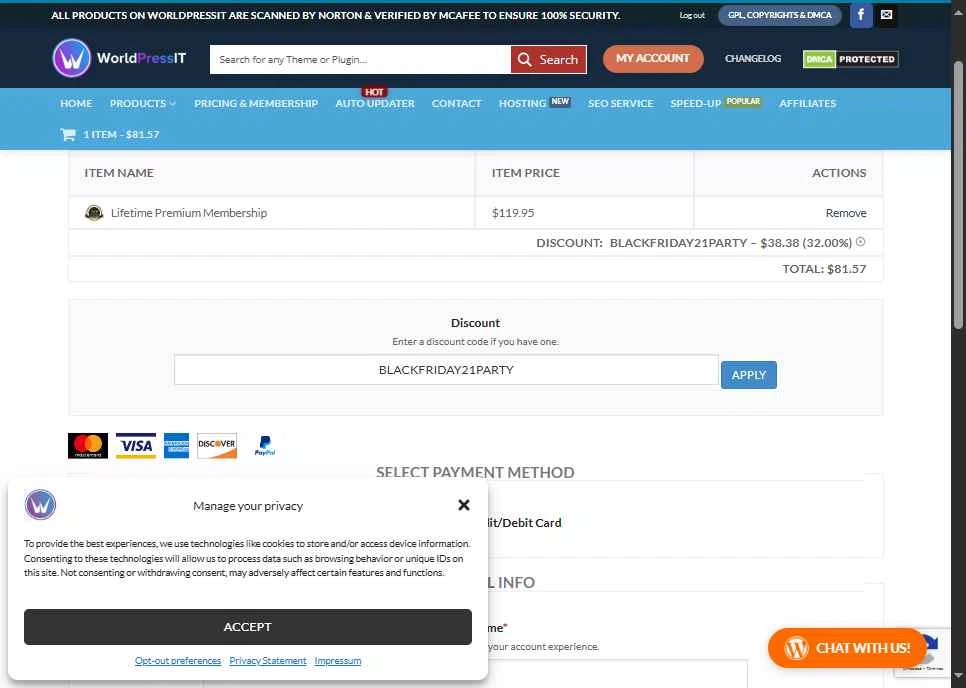This screenshot has width=966, height=688.
Task: Click the $119.95 item price
Action: (513, 212)
